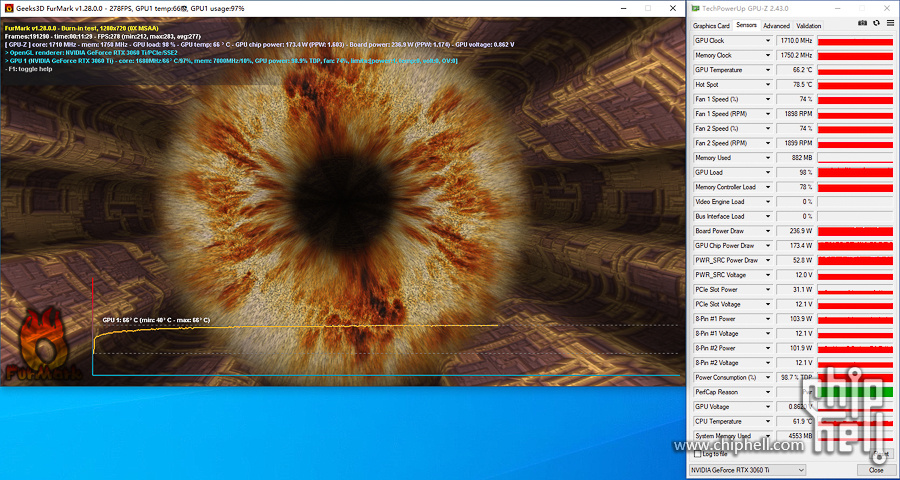The width and height of the screenshot is (900, 480).
Task: Click the Close button in GPU-Z
Action: click(876, 469)
